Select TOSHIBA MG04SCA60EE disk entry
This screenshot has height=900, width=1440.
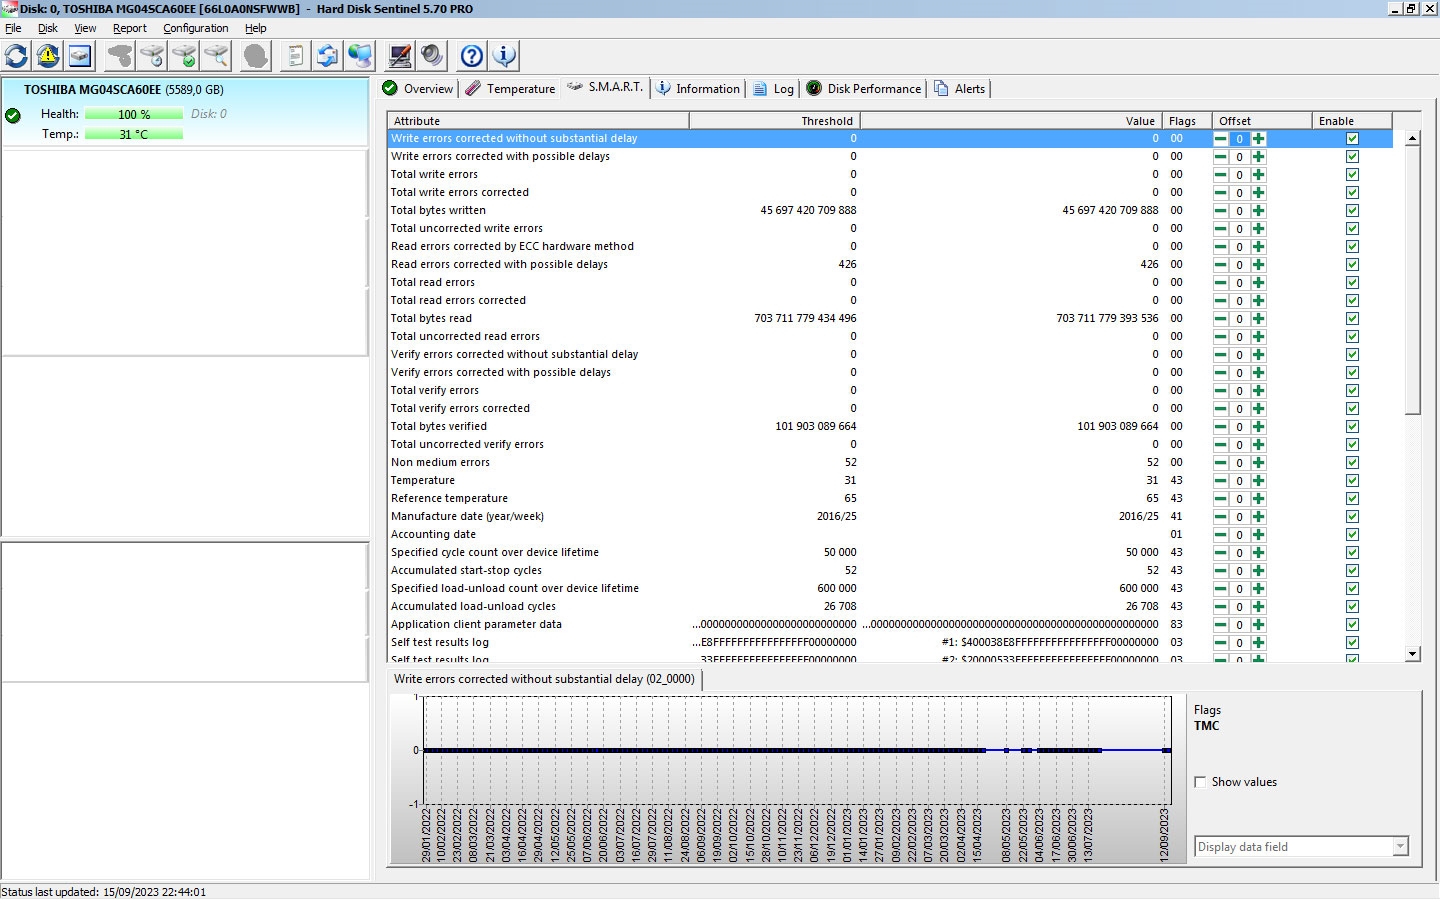[x=124, y=90]
